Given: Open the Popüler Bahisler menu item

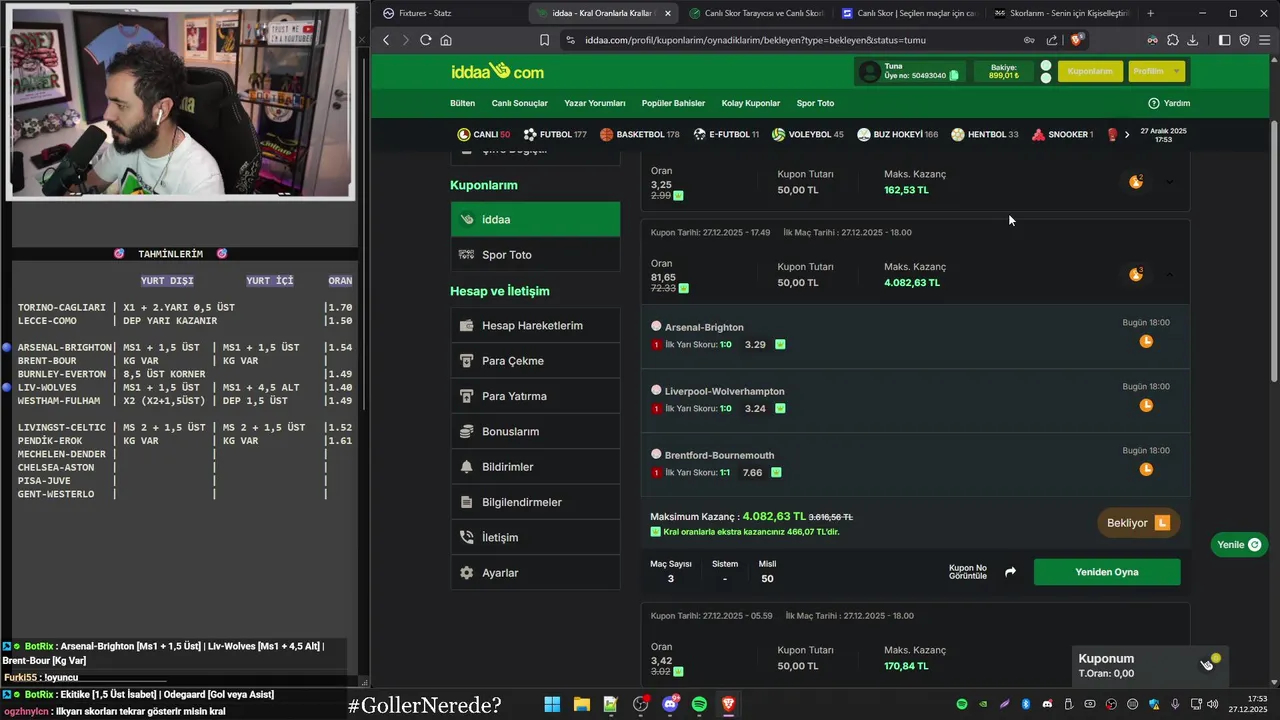Looking at the screenshot, I should tap(673, 103).
